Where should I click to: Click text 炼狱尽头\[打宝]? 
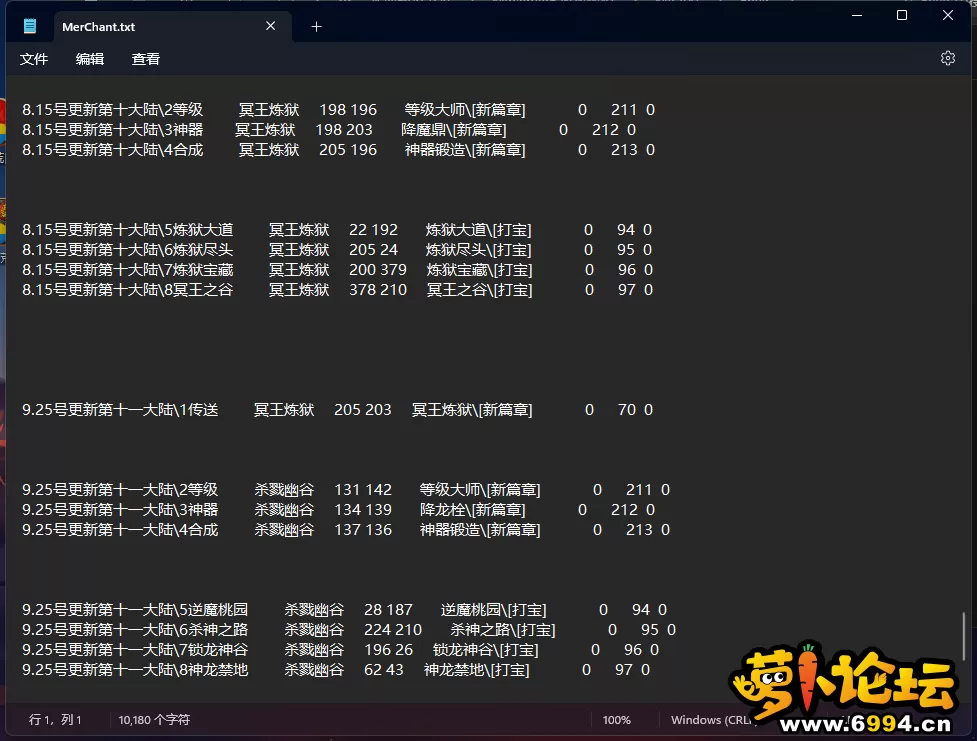click(x=479, y=250)
